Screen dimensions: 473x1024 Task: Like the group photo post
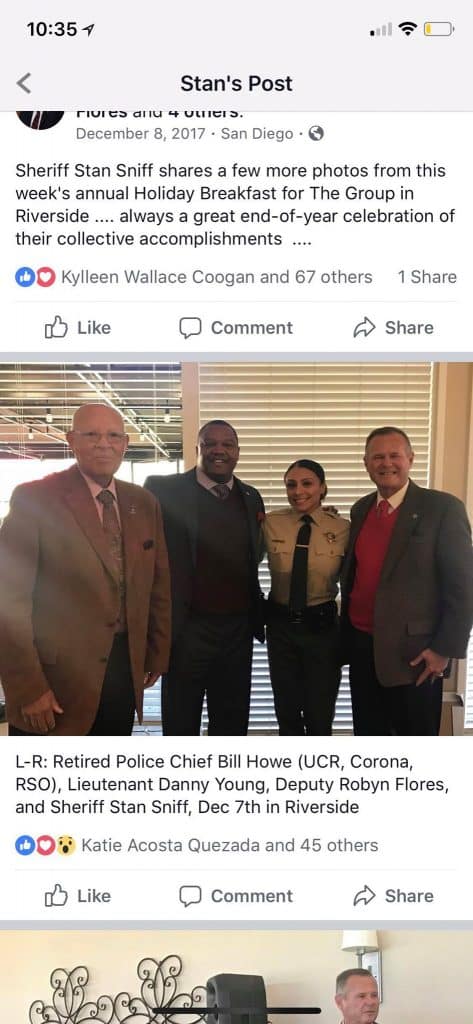(x=78, y=896)
